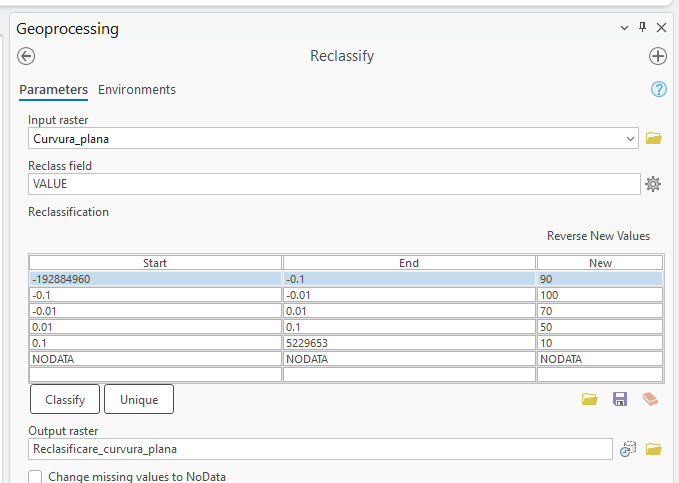This screenshot has height=483, width=679.
Task: Click the Classify button
Action: 65,399
